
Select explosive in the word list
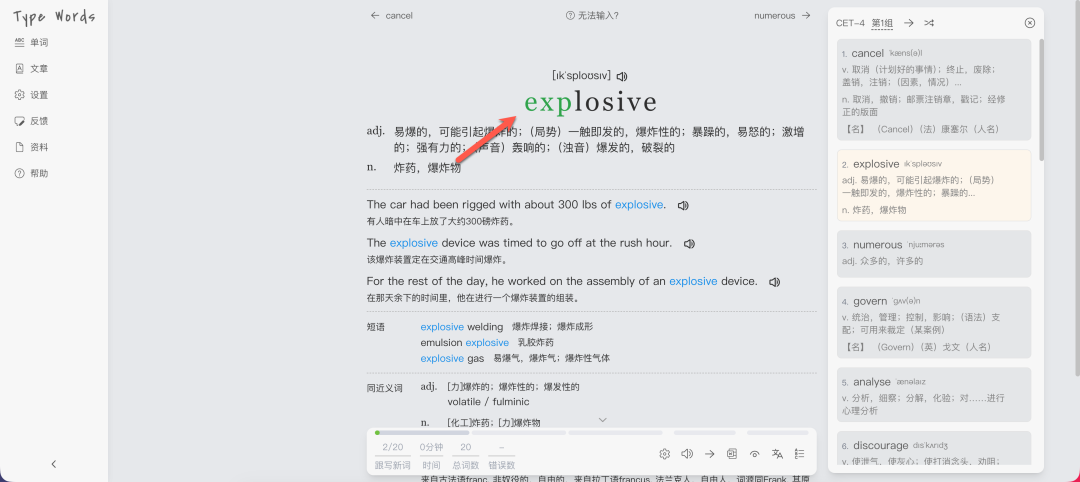(x=934, y=185)
